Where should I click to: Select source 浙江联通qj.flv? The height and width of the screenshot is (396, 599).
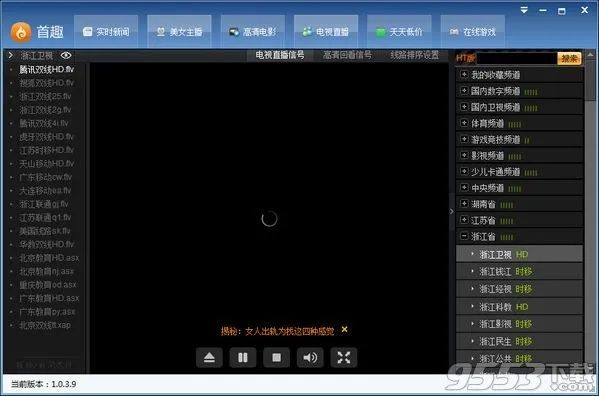click(x=44, y=204)
